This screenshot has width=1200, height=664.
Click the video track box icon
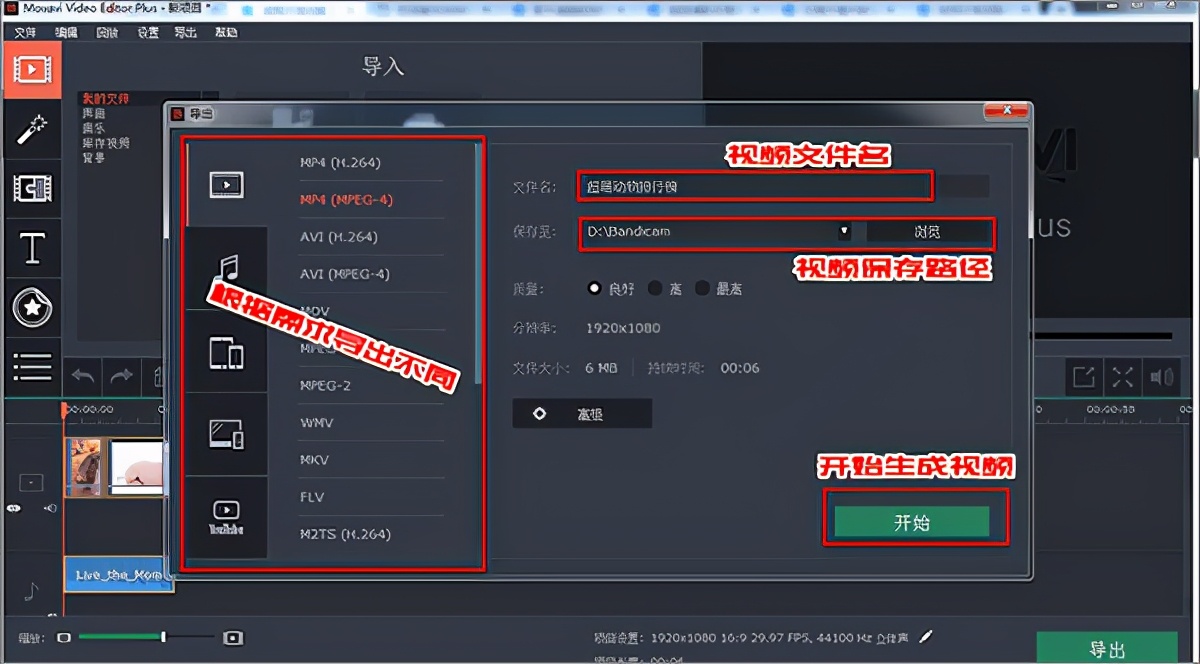point(30,483)
